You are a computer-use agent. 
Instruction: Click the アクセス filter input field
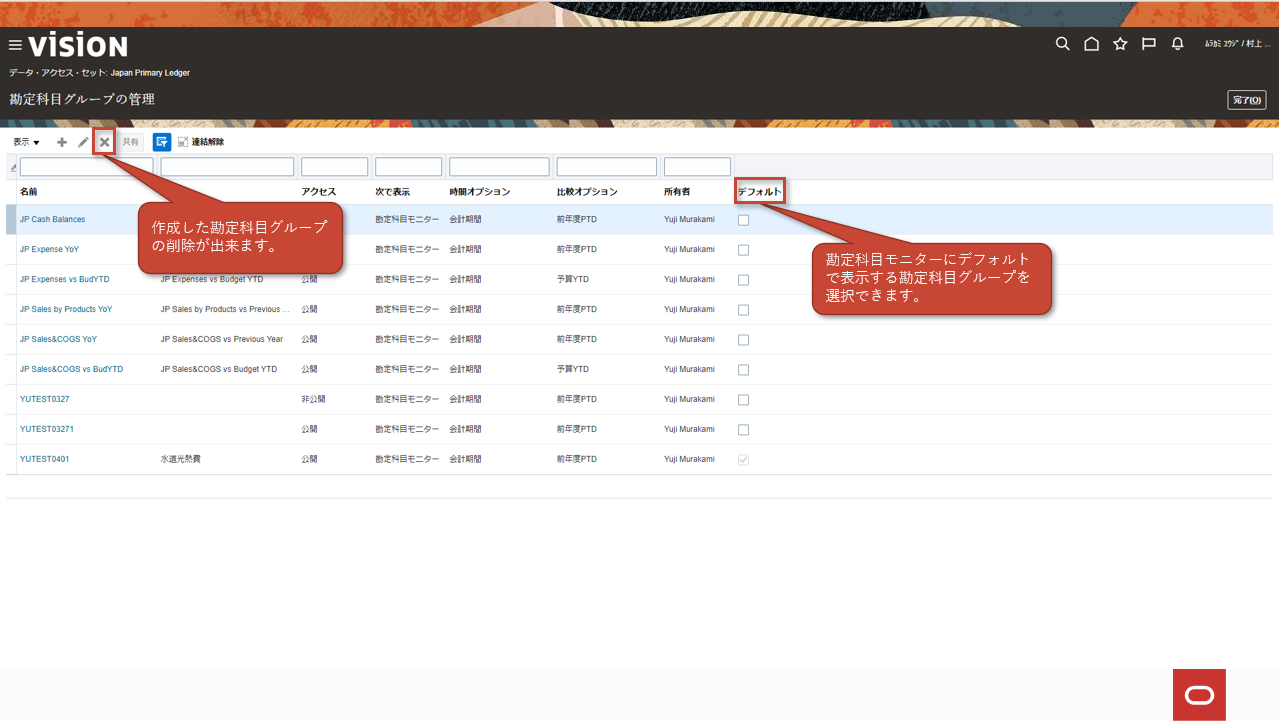coord(335,167)
